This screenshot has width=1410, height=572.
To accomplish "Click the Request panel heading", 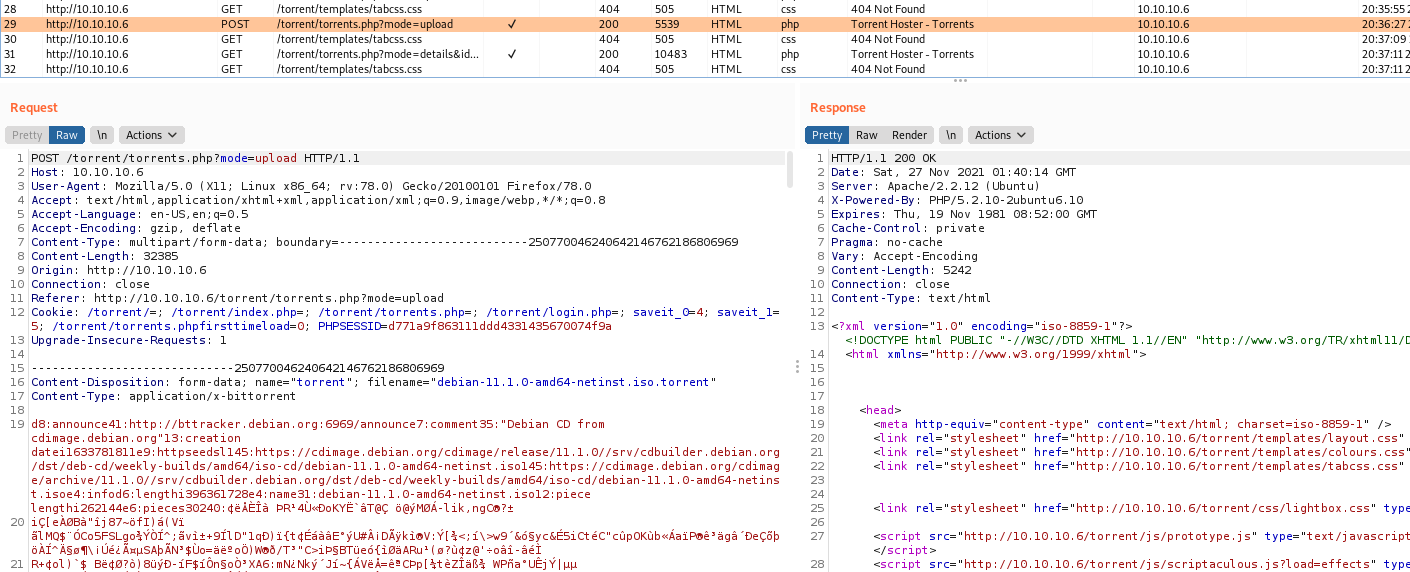I will click(34, 108).
